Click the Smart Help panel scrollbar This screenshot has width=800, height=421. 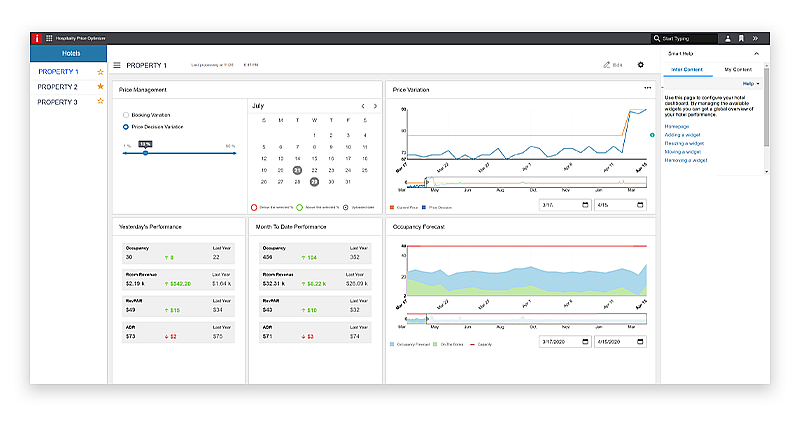tap(766, 107)
